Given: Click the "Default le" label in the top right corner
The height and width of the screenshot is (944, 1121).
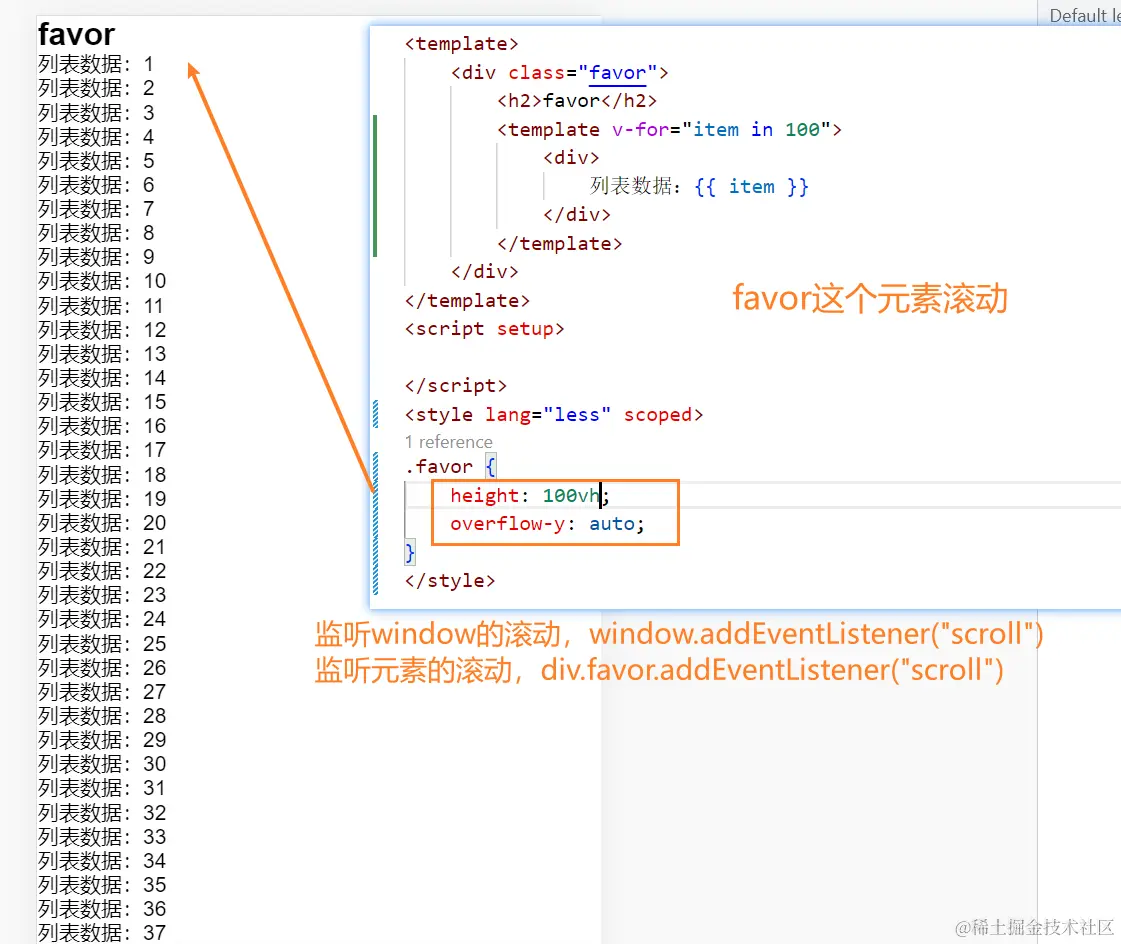Looking at the screenshot, I should point(1085,16).
